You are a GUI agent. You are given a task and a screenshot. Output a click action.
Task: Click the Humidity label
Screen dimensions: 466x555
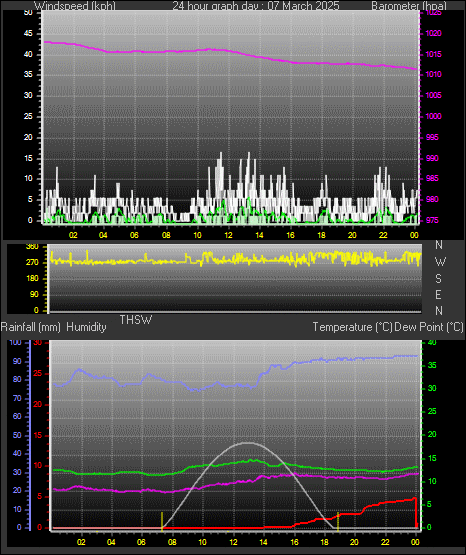(x=86, y=327)
